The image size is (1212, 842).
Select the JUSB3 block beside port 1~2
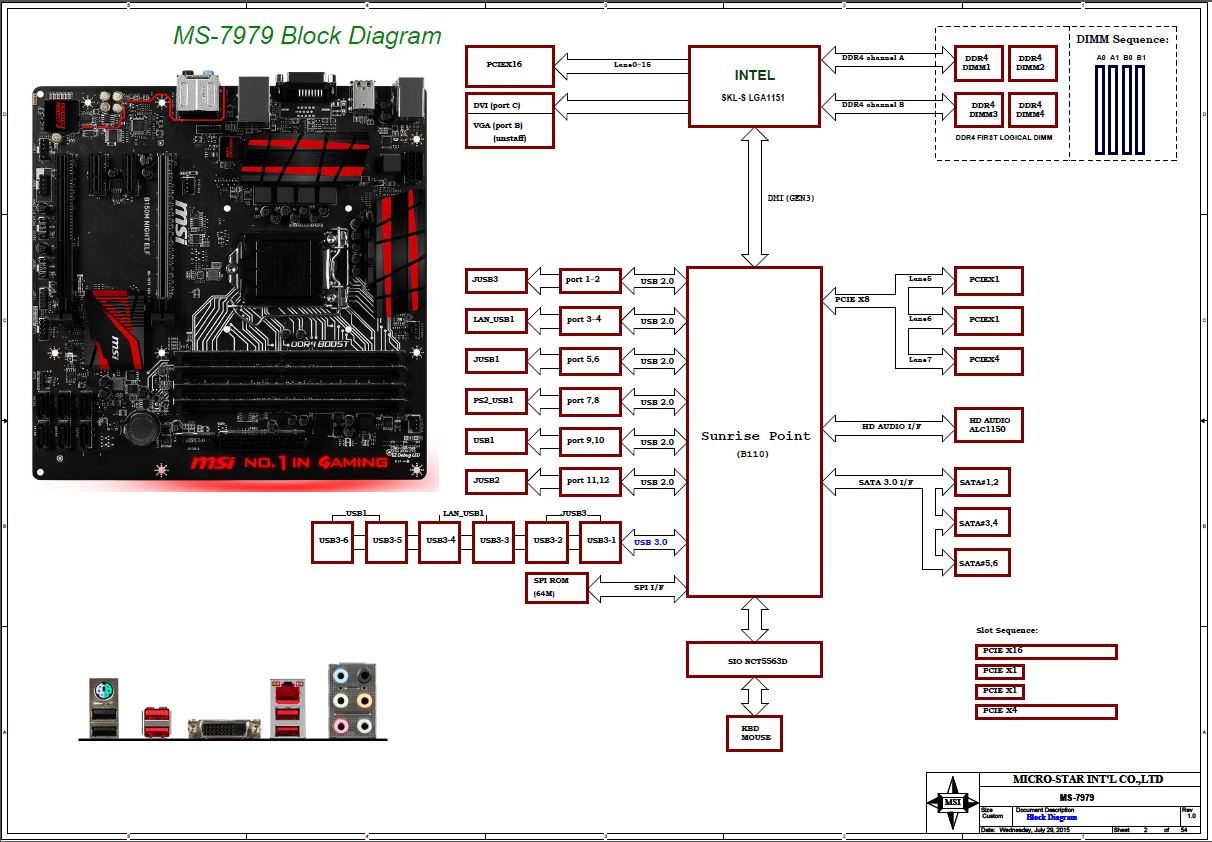495,280
